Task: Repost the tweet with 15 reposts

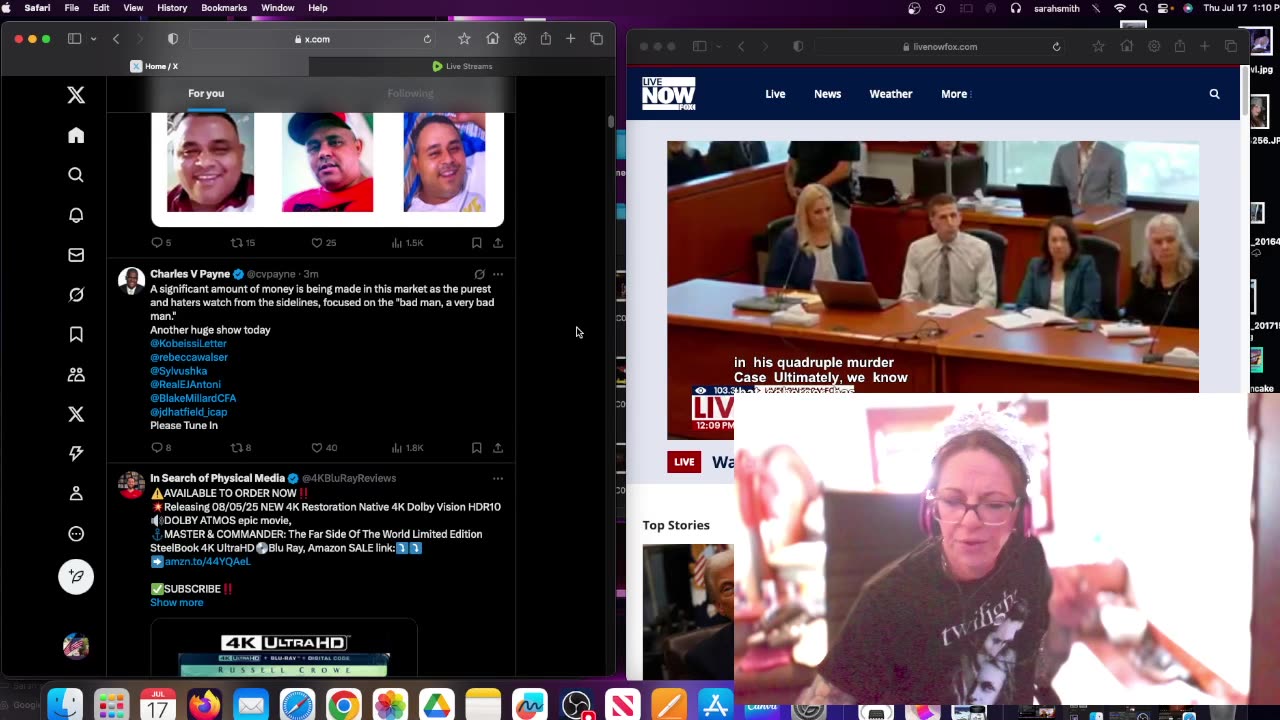Action: 237,243
